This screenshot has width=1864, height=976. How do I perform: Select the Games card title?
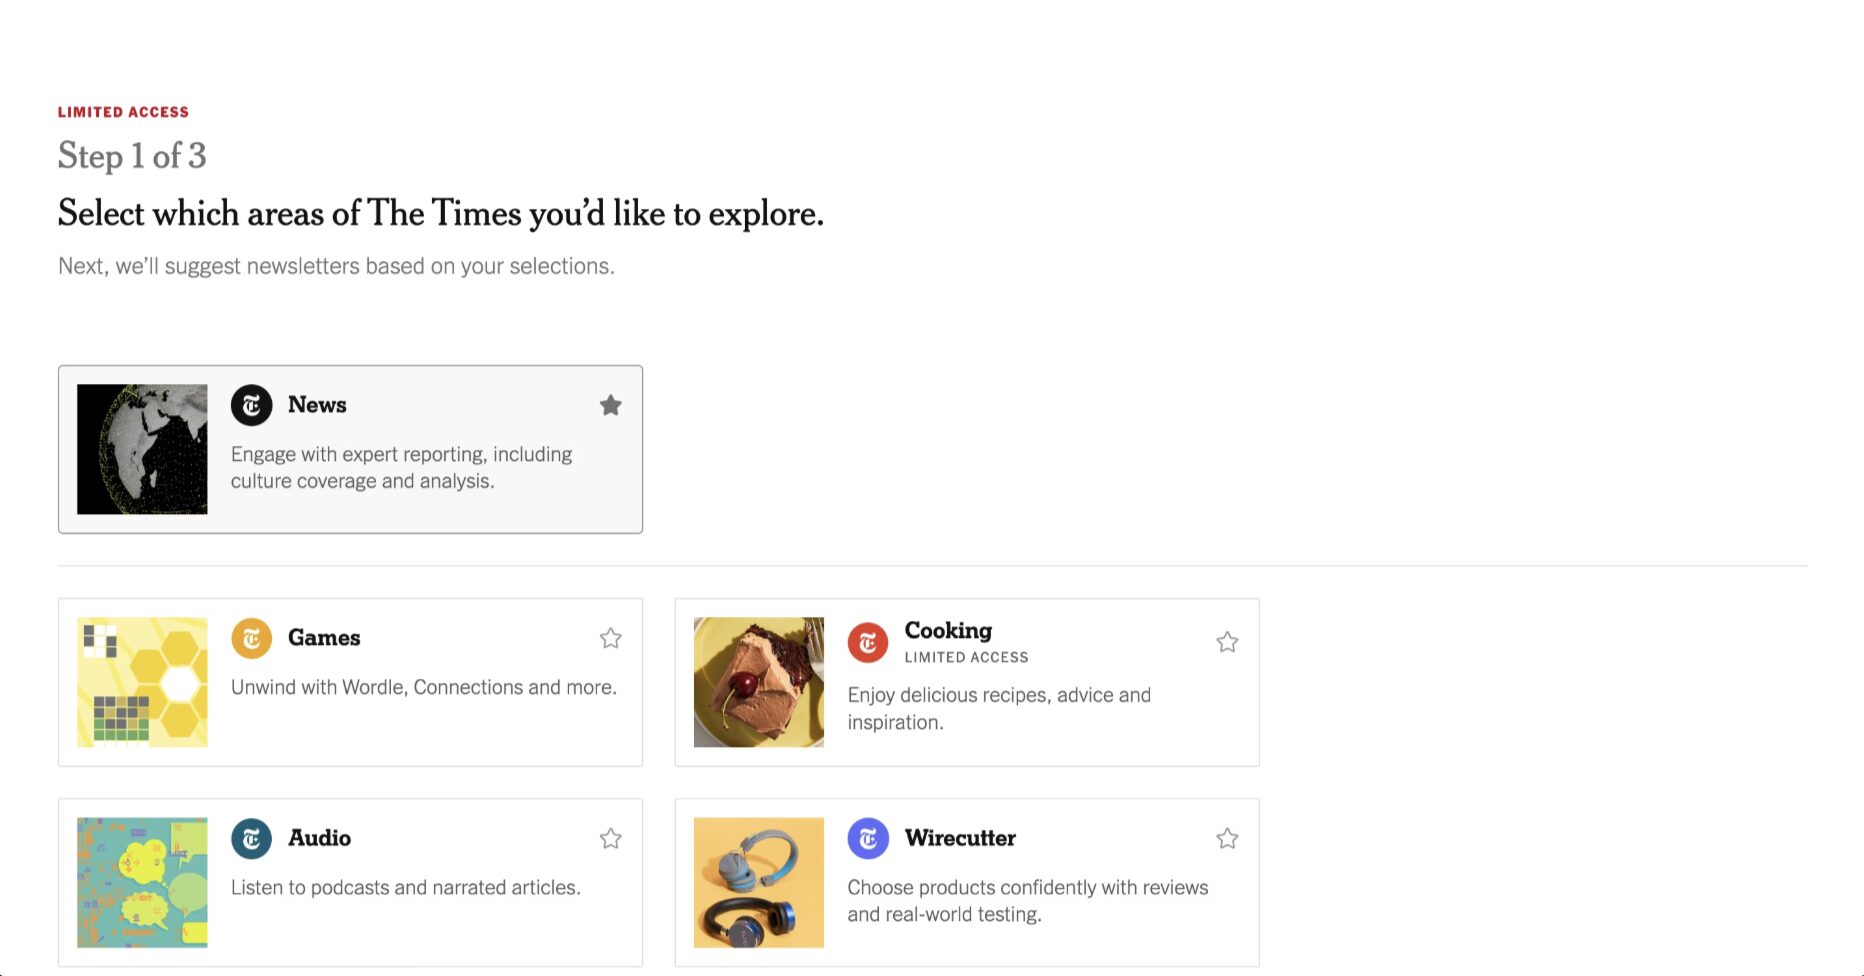[x=324, y=638]
